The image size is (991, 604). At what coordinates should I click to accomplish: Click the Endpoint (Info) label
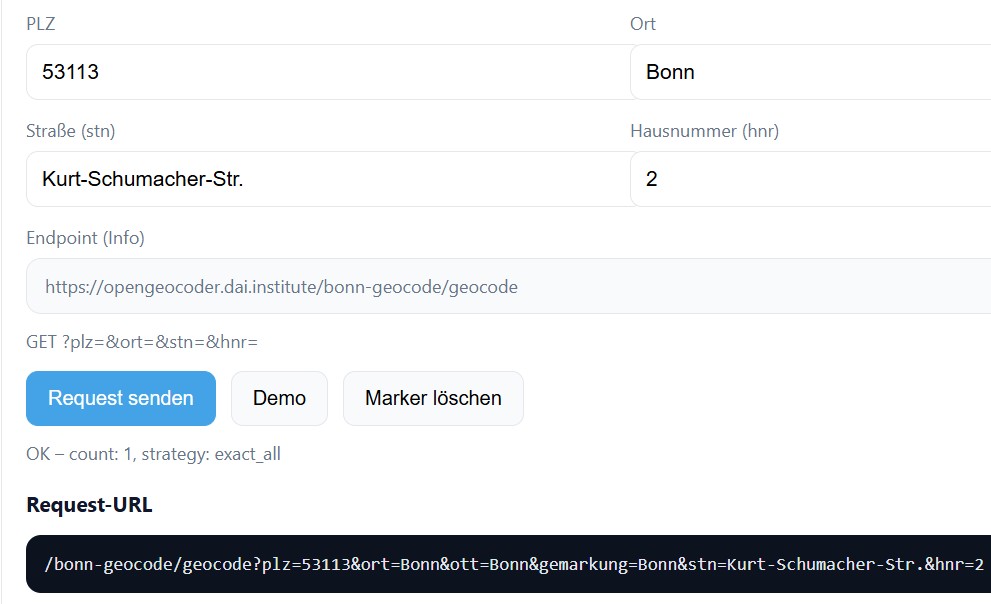(x=85, y=238)
